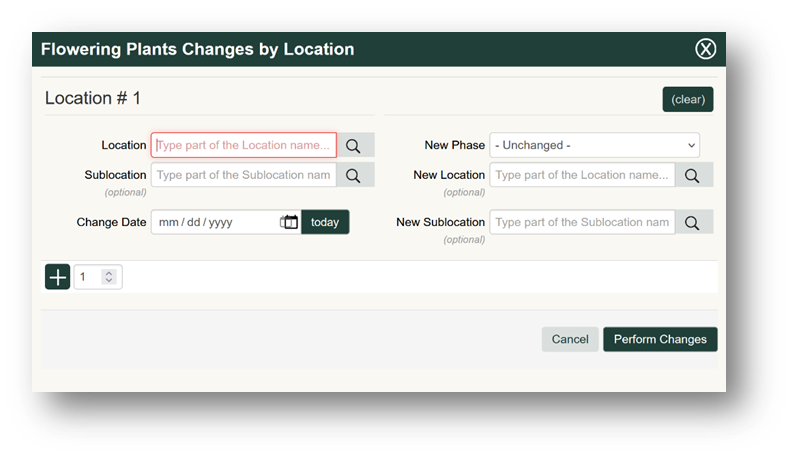Decrease the location count with down arrow
This screenshot has width=791, height=457.
109,281
